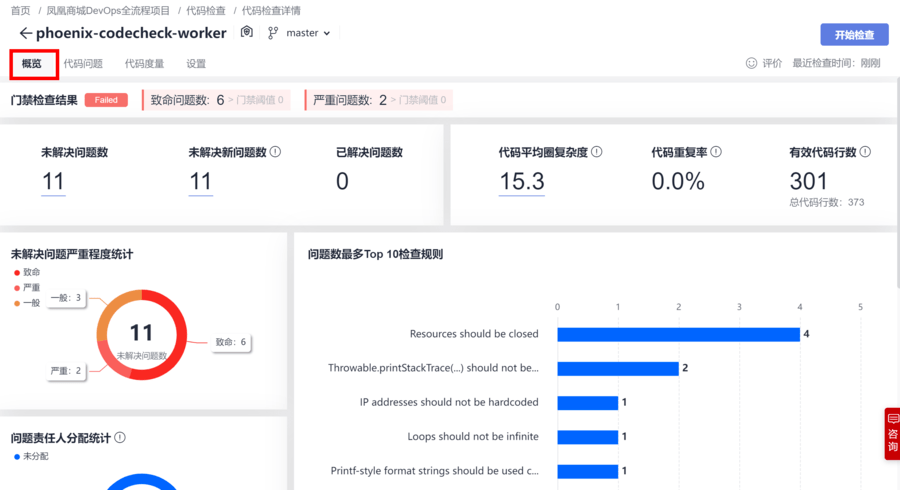Open info icon next to 代码重复率
The width and height of the screenshot is (900, 490).
coord(716,152)
